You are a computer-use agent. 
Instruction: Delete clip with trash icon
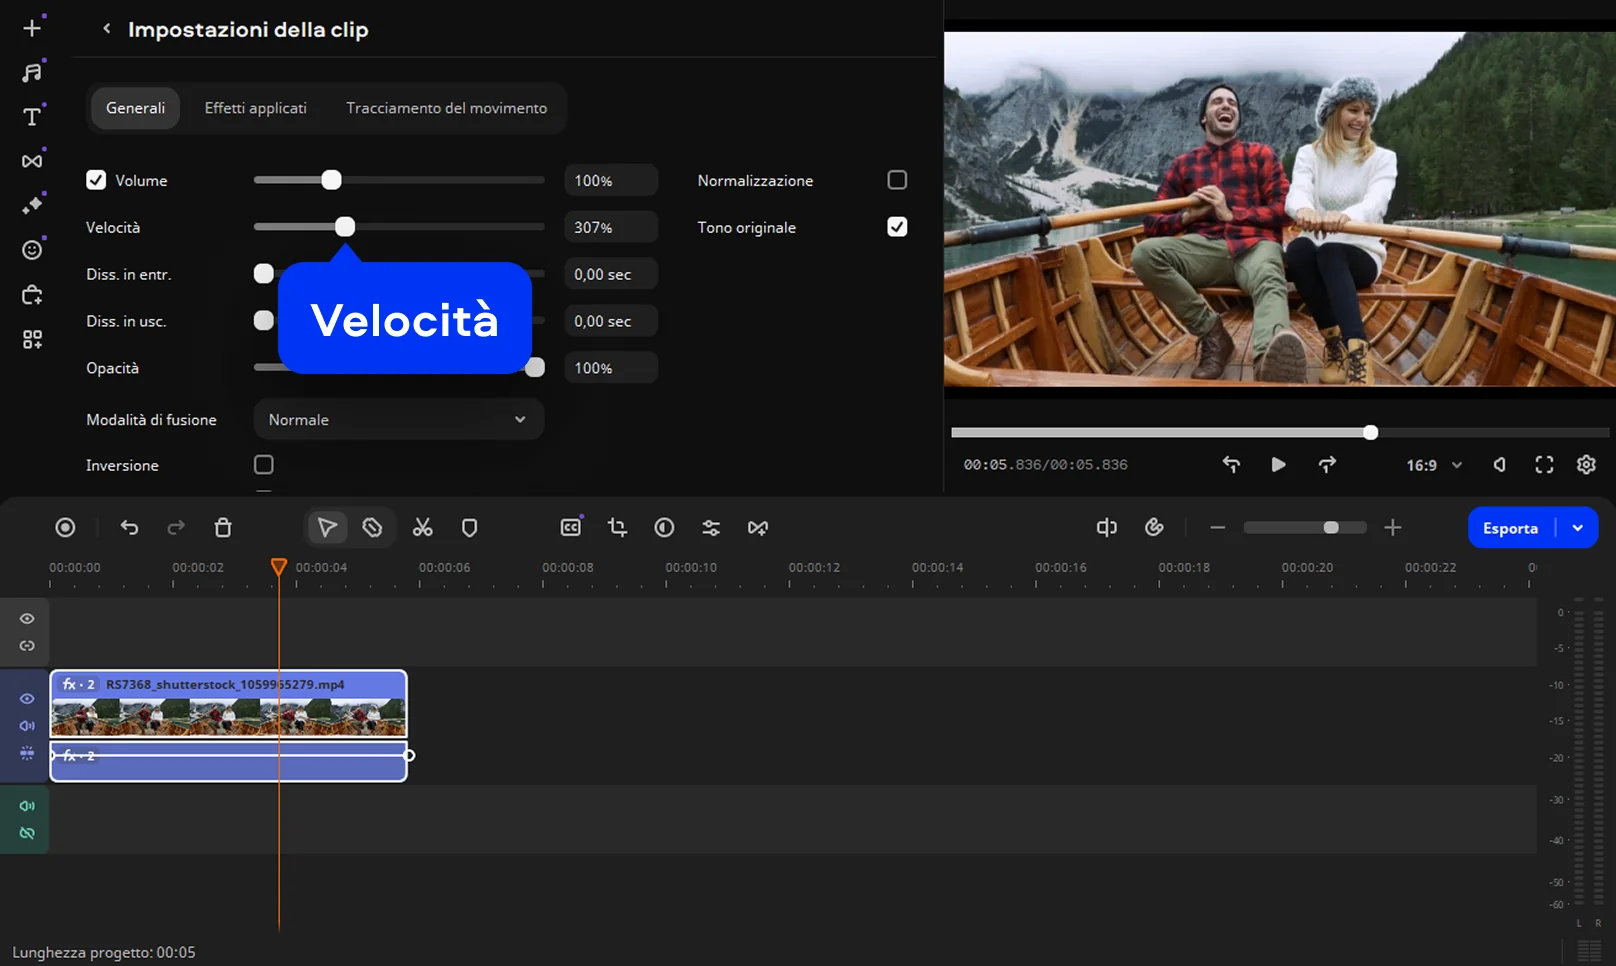pyautogui.click(x=223, y=527)
